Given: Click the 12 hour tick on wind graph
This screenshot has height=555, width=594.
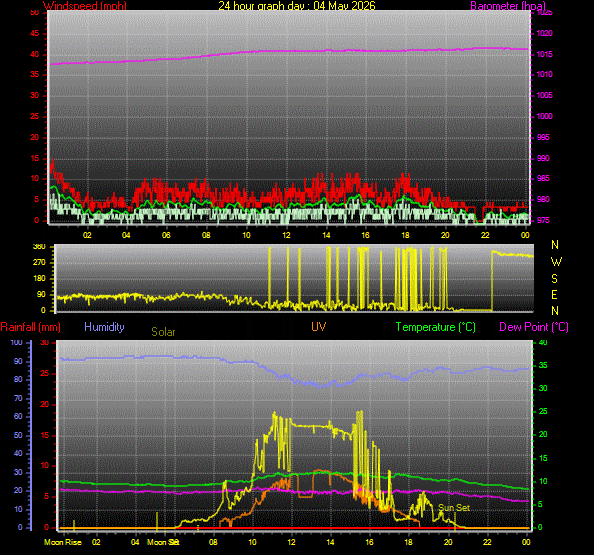Looking at the screenshot, I should pos(286,235).
